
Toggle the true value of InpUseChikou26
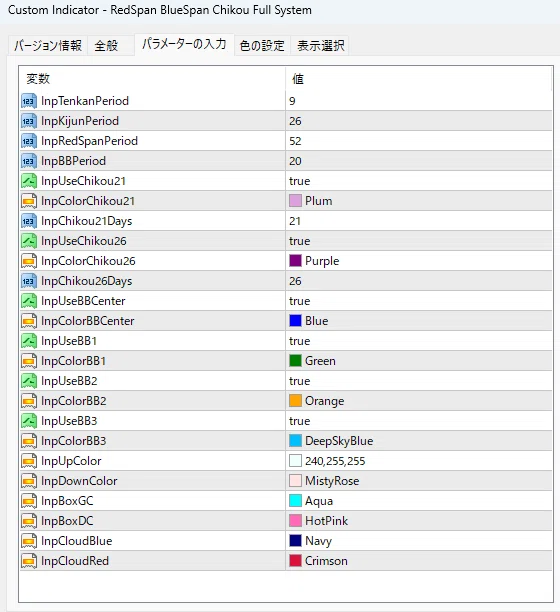coord(299,241)
